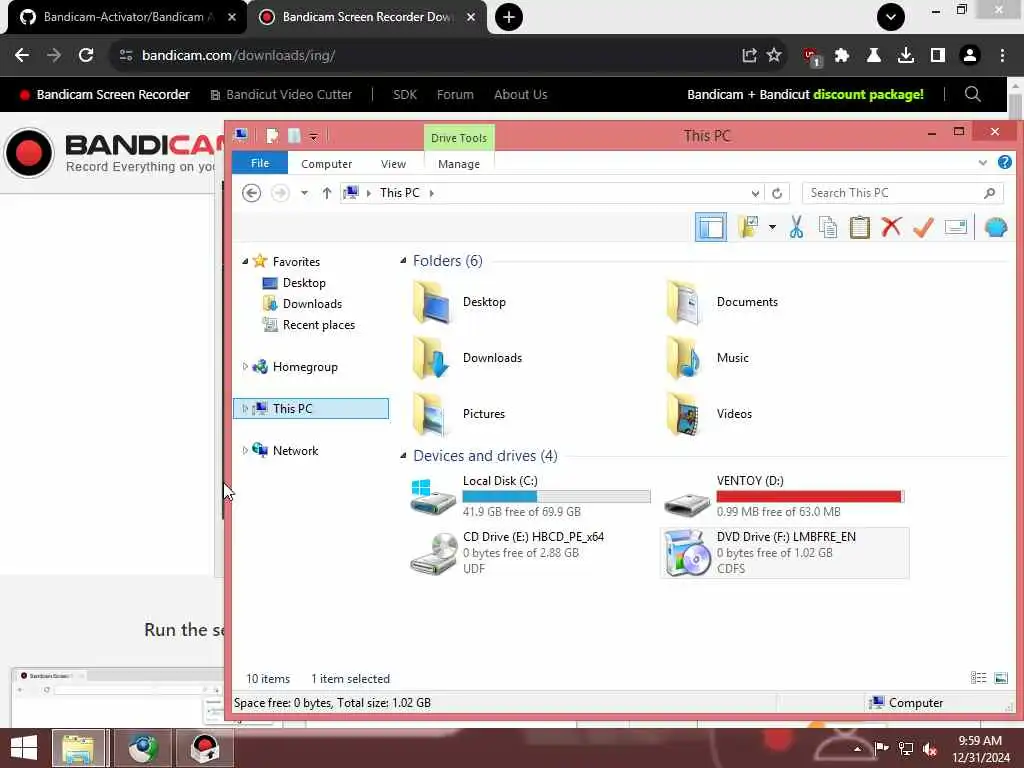Open Bandicam from the taskbar
Screen dimensions: 1024x768
pyautogui.click(x=204, y=748)
